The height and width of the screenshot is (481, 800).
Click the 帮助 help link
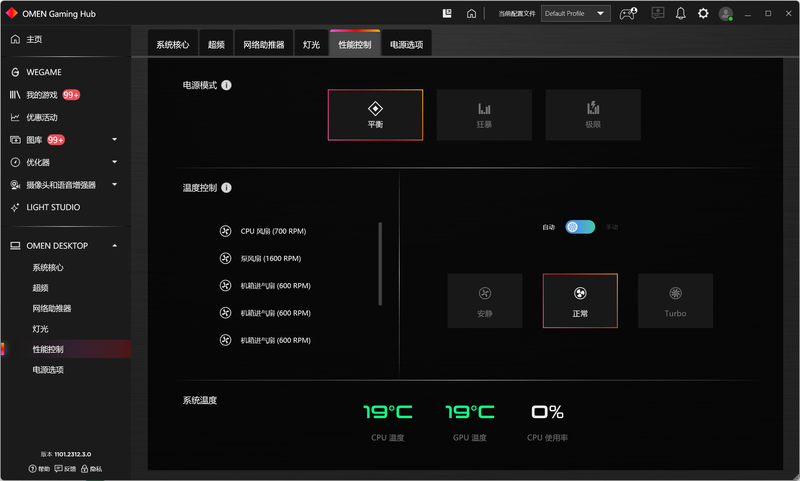39,468
